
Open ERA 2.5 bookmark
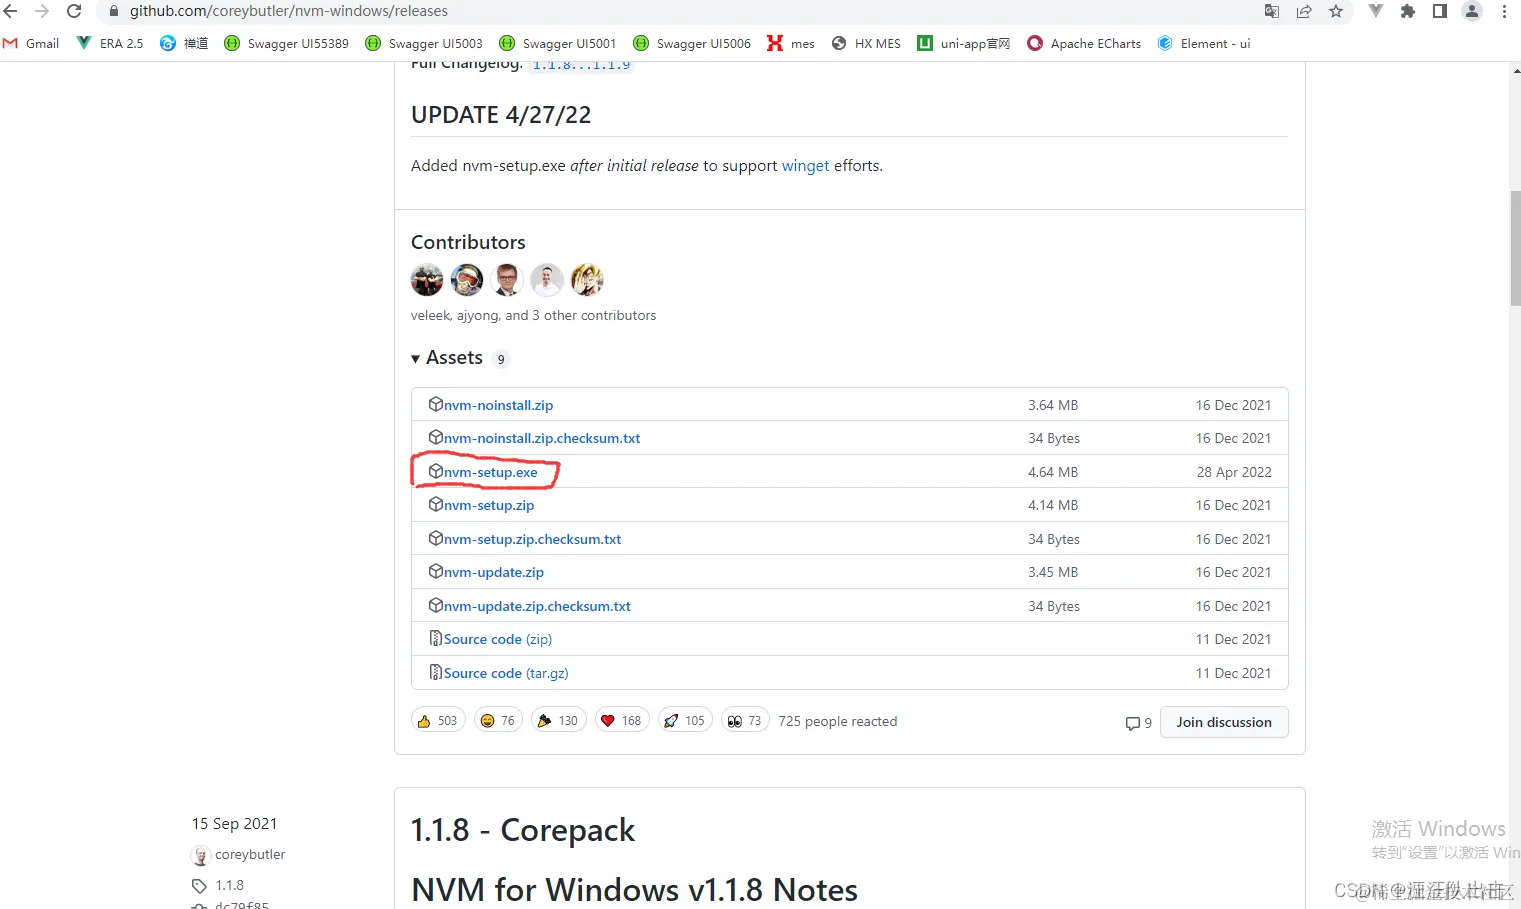(110, 43)
